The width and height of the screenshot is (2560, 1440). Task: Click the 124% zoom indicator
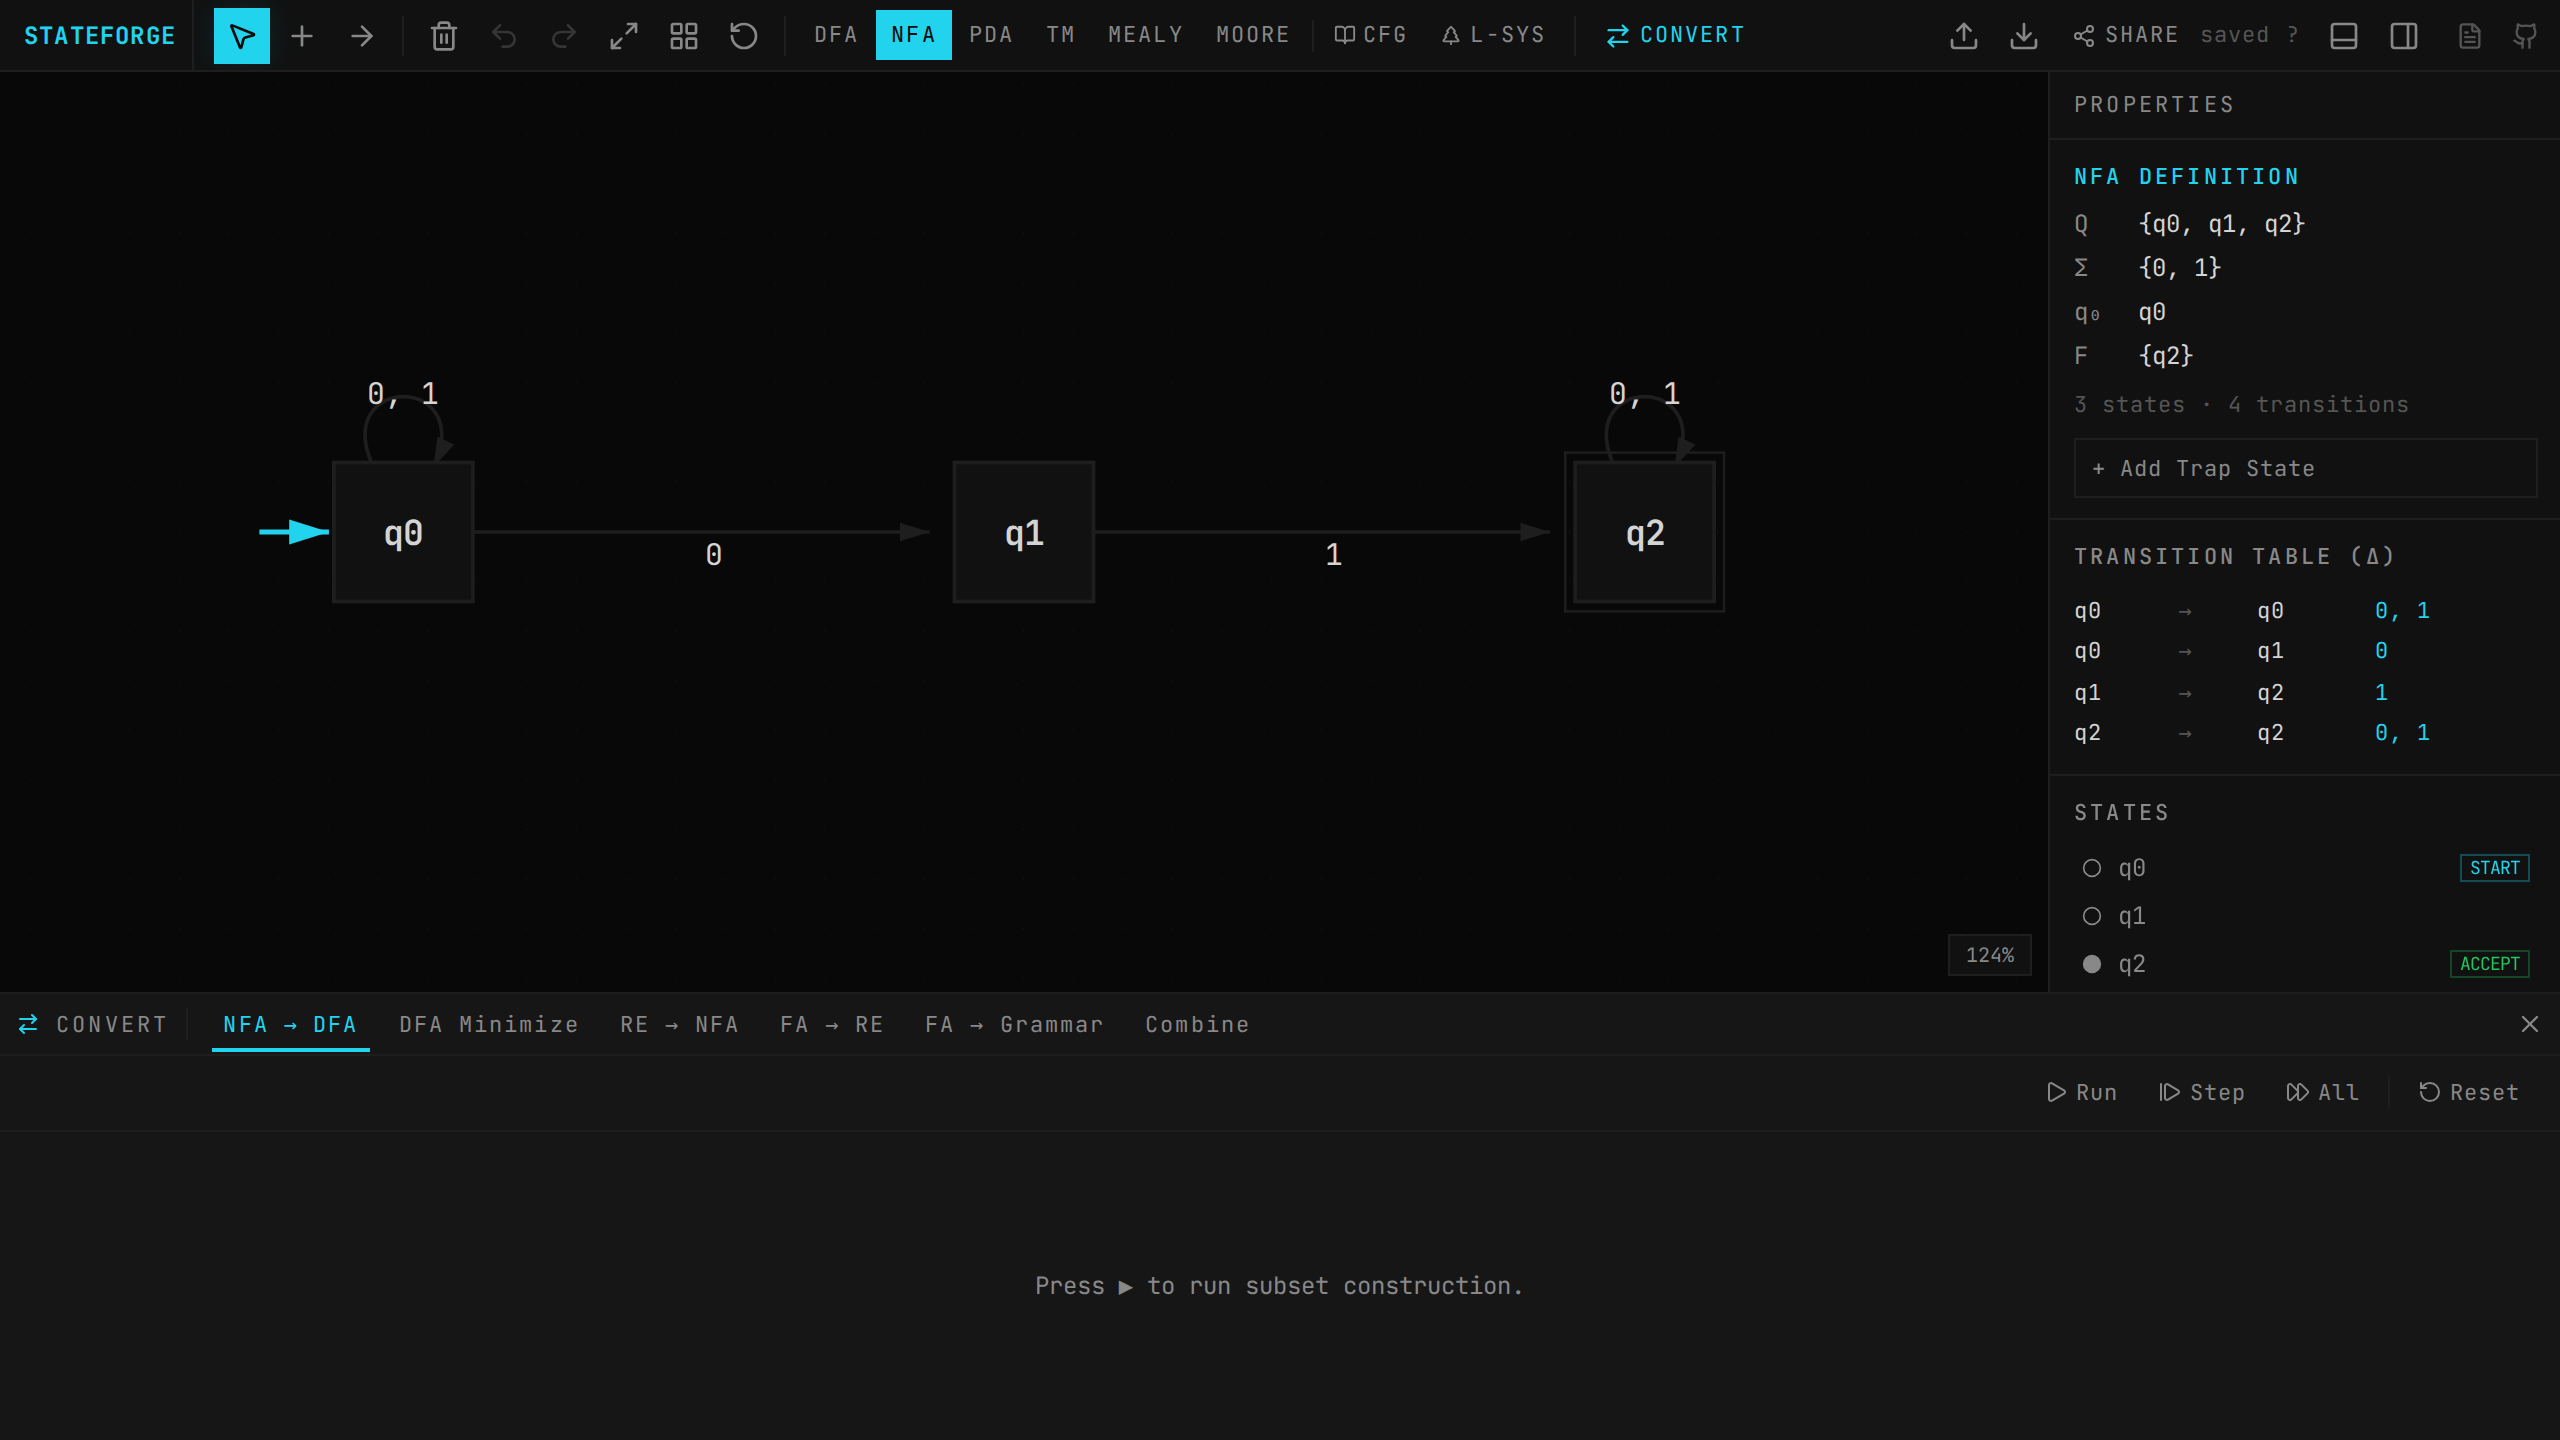click(x=1988, y=955)
